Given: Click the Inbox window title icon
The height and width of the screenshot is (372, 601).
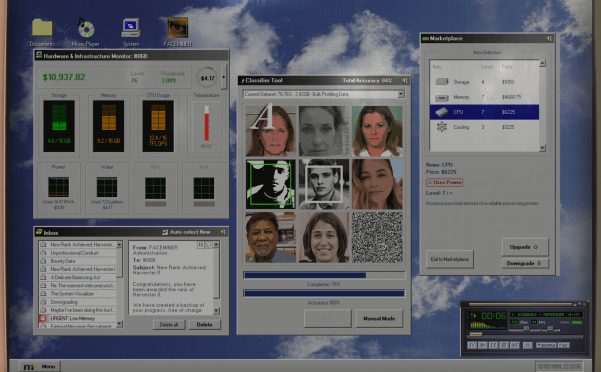Looking at the screenshot, I should pyautogui.click(x=39, y=232).
